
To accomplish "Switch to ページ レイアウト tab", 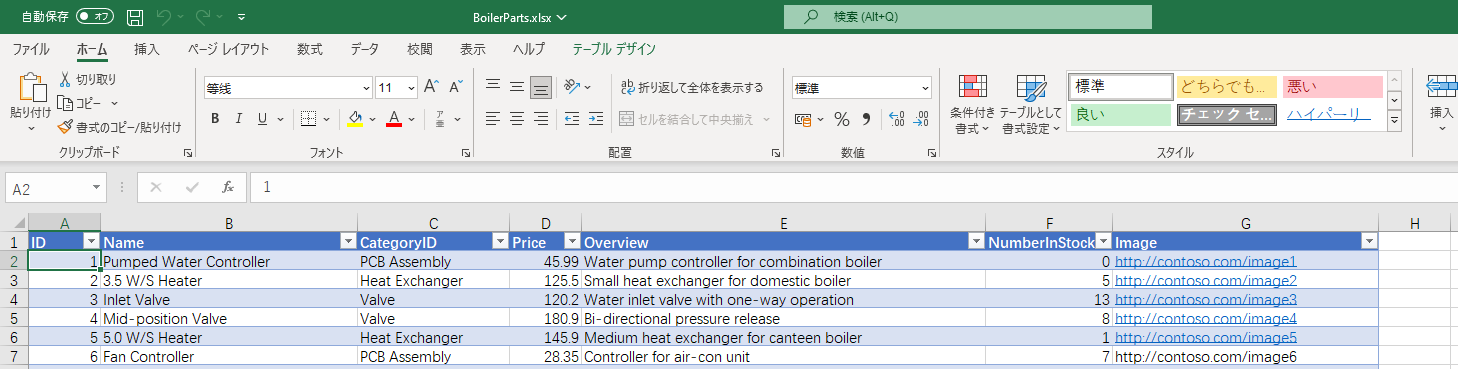I will tap(229, 48).
